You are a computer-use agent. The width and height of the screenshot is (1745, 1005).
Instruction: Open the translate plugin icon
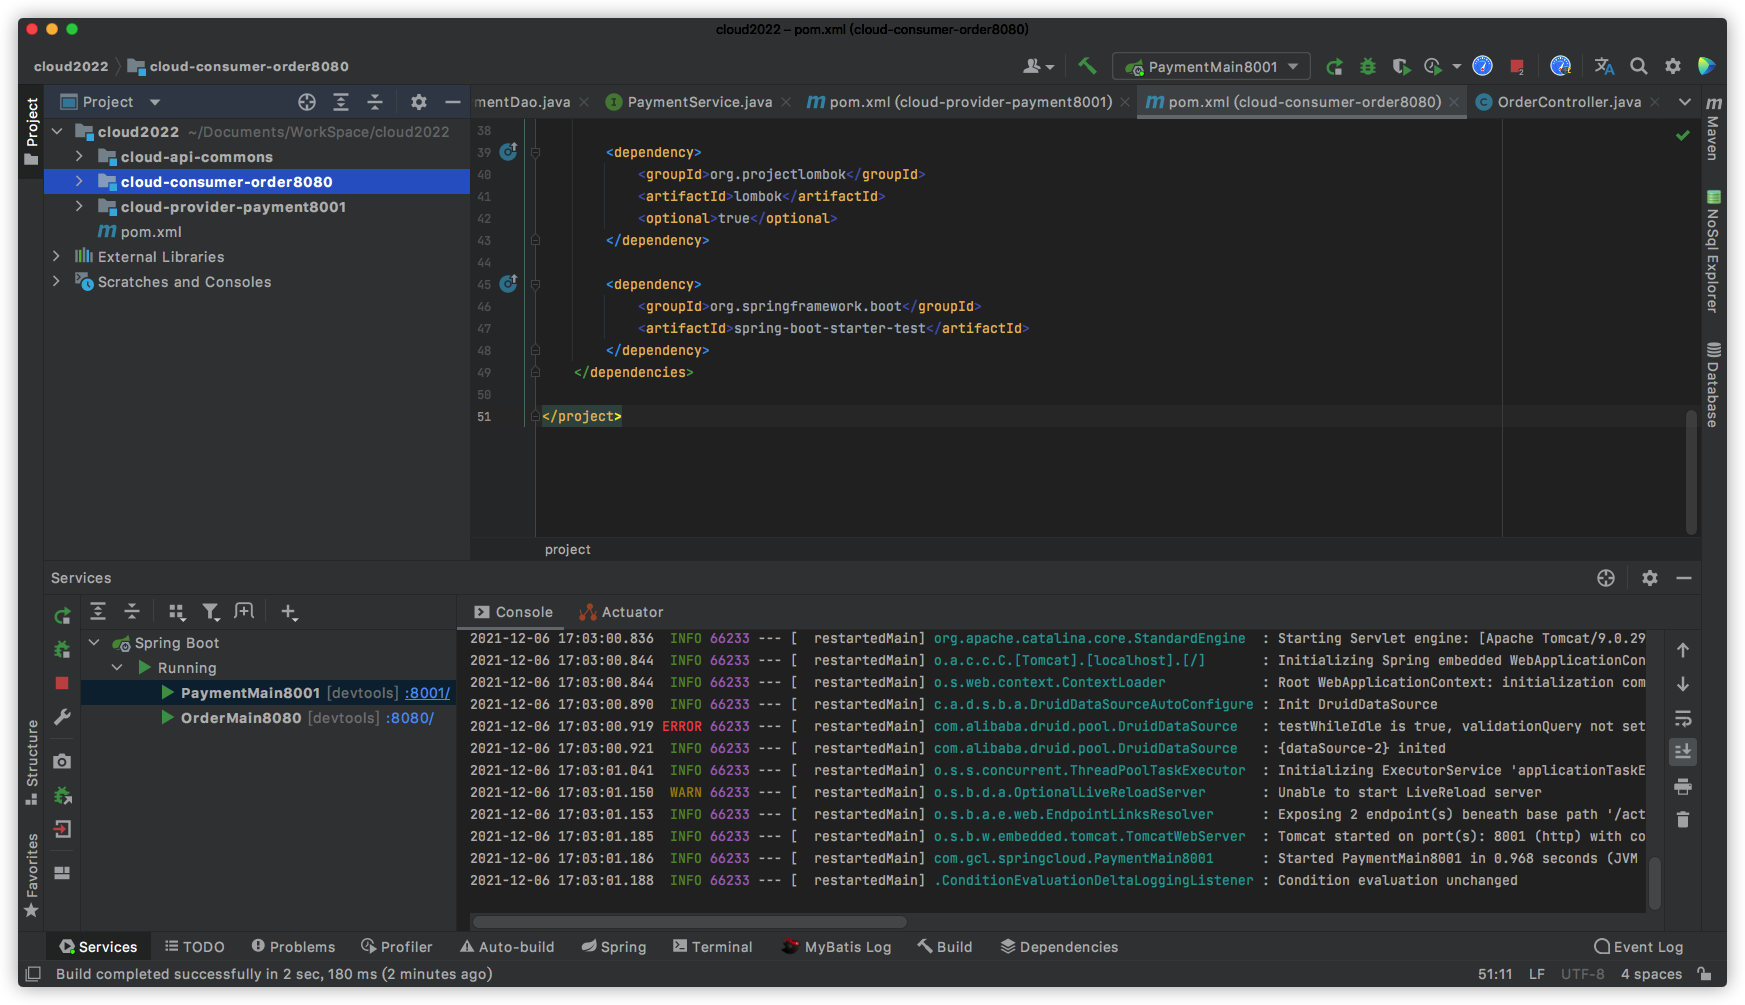pyautogui.click(x=1604, y=66)
